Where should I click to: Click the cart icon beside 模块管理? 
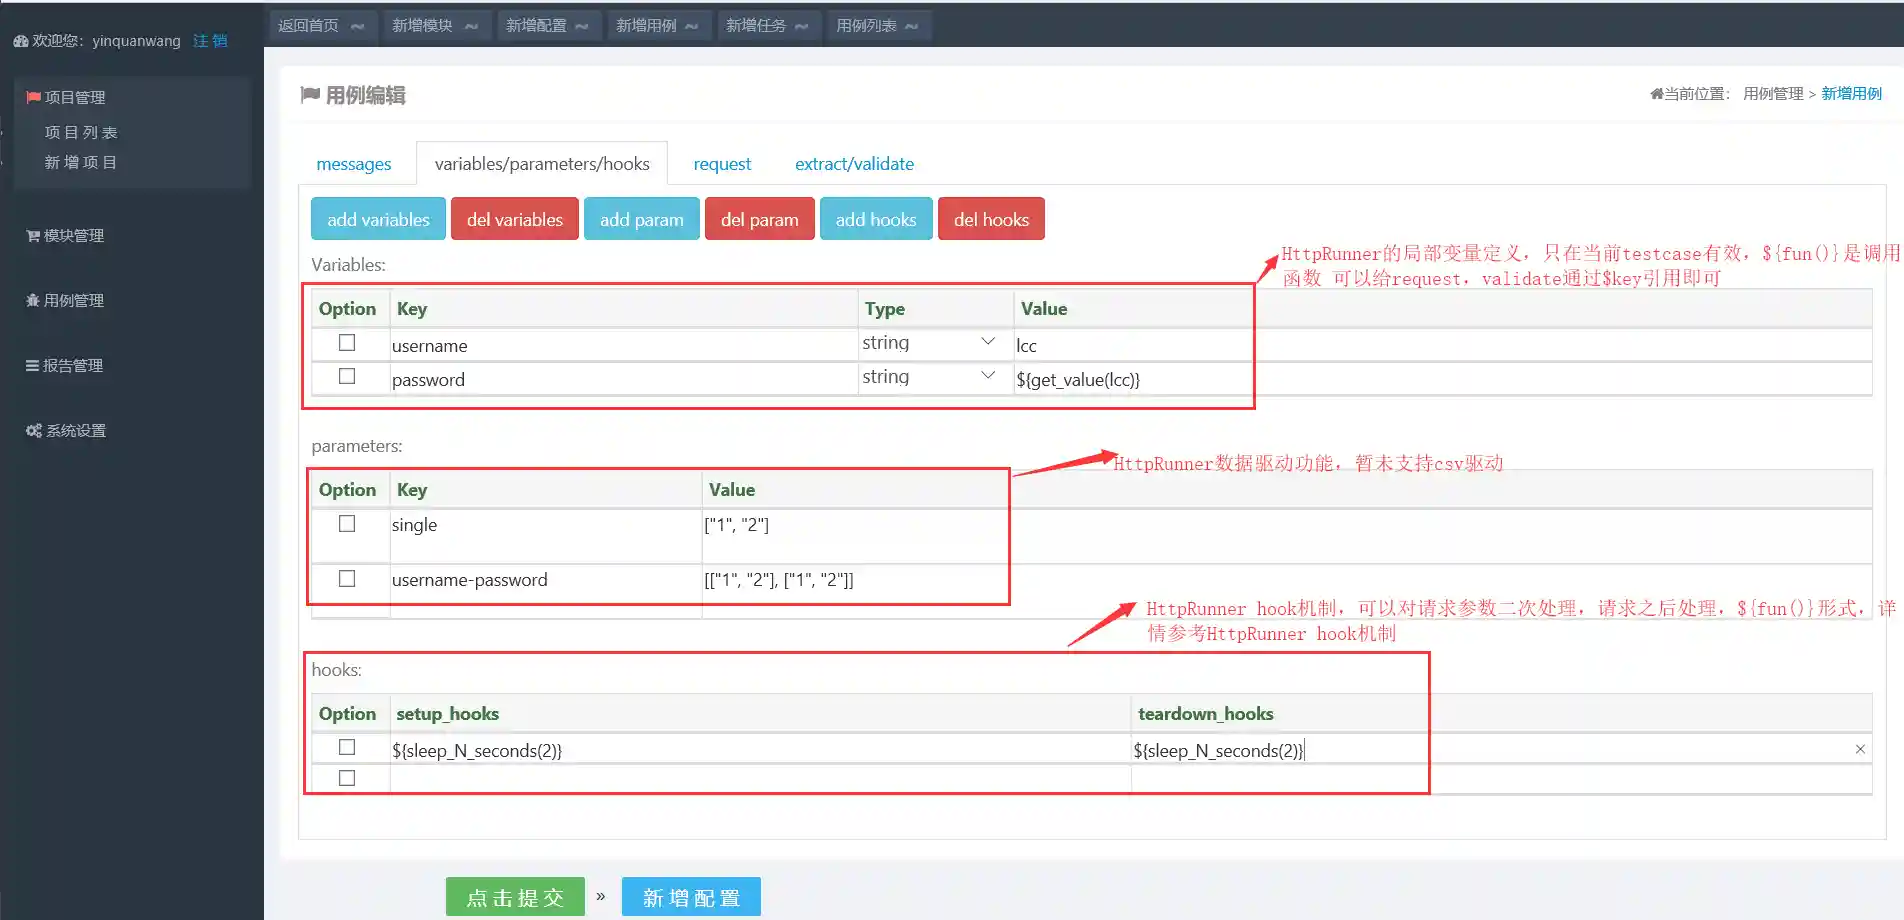tap(33, 236)
